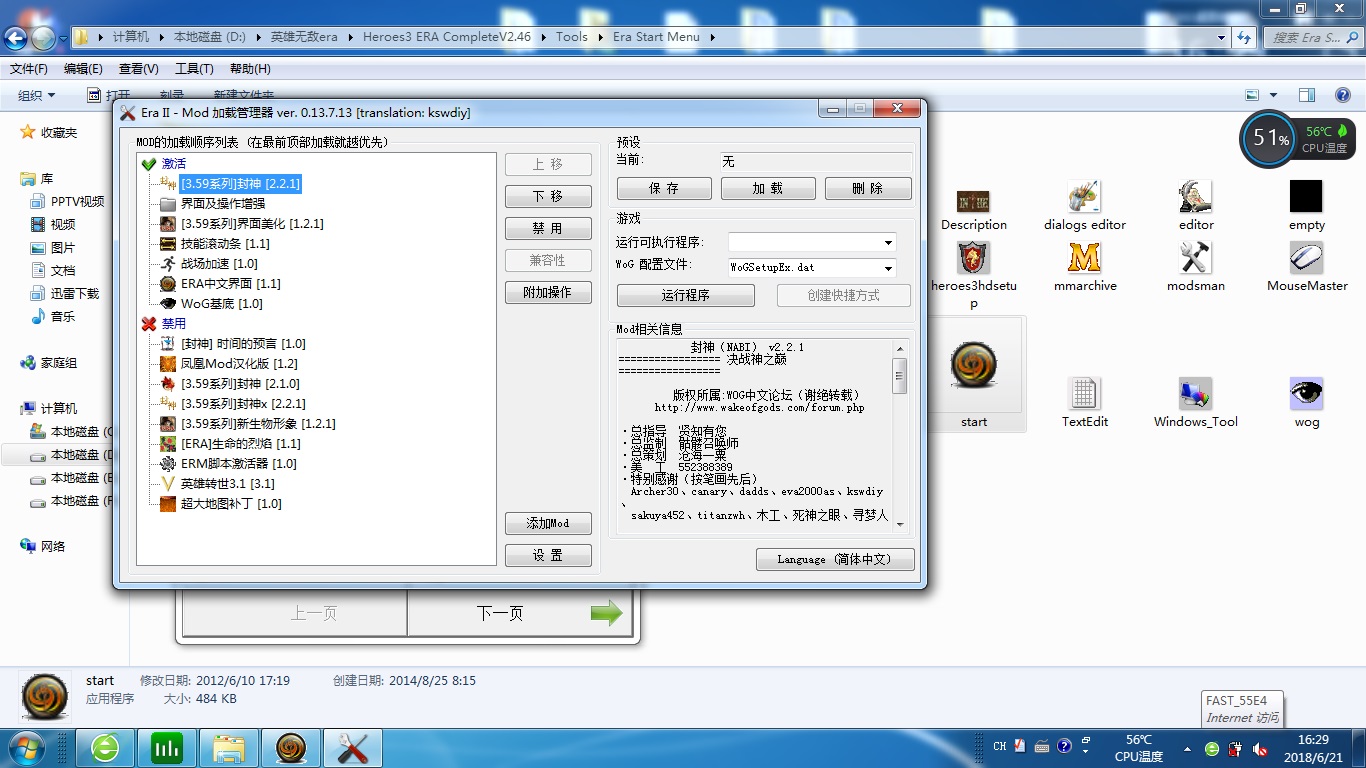Open 工具(T) menu

pos(194,69)
